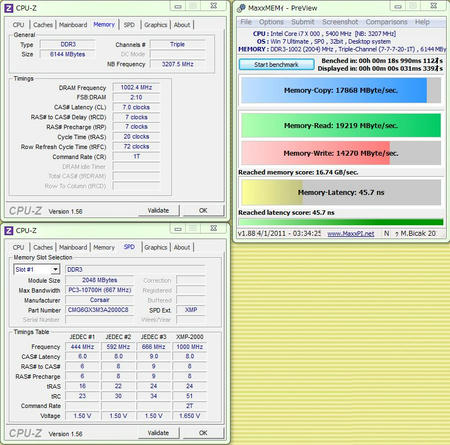
Task: Open the Screenshot menu in MaxxMEM
Action: 340,22
